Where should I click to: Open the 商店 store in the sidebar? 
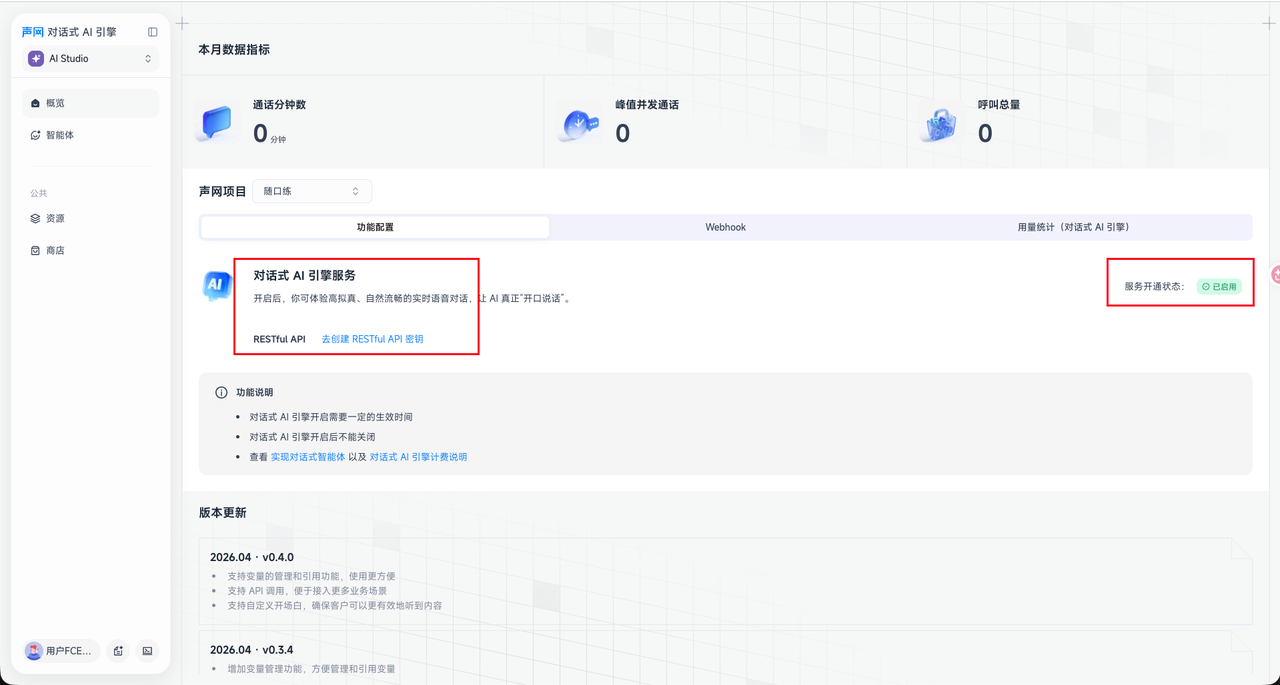pos(91,250)
